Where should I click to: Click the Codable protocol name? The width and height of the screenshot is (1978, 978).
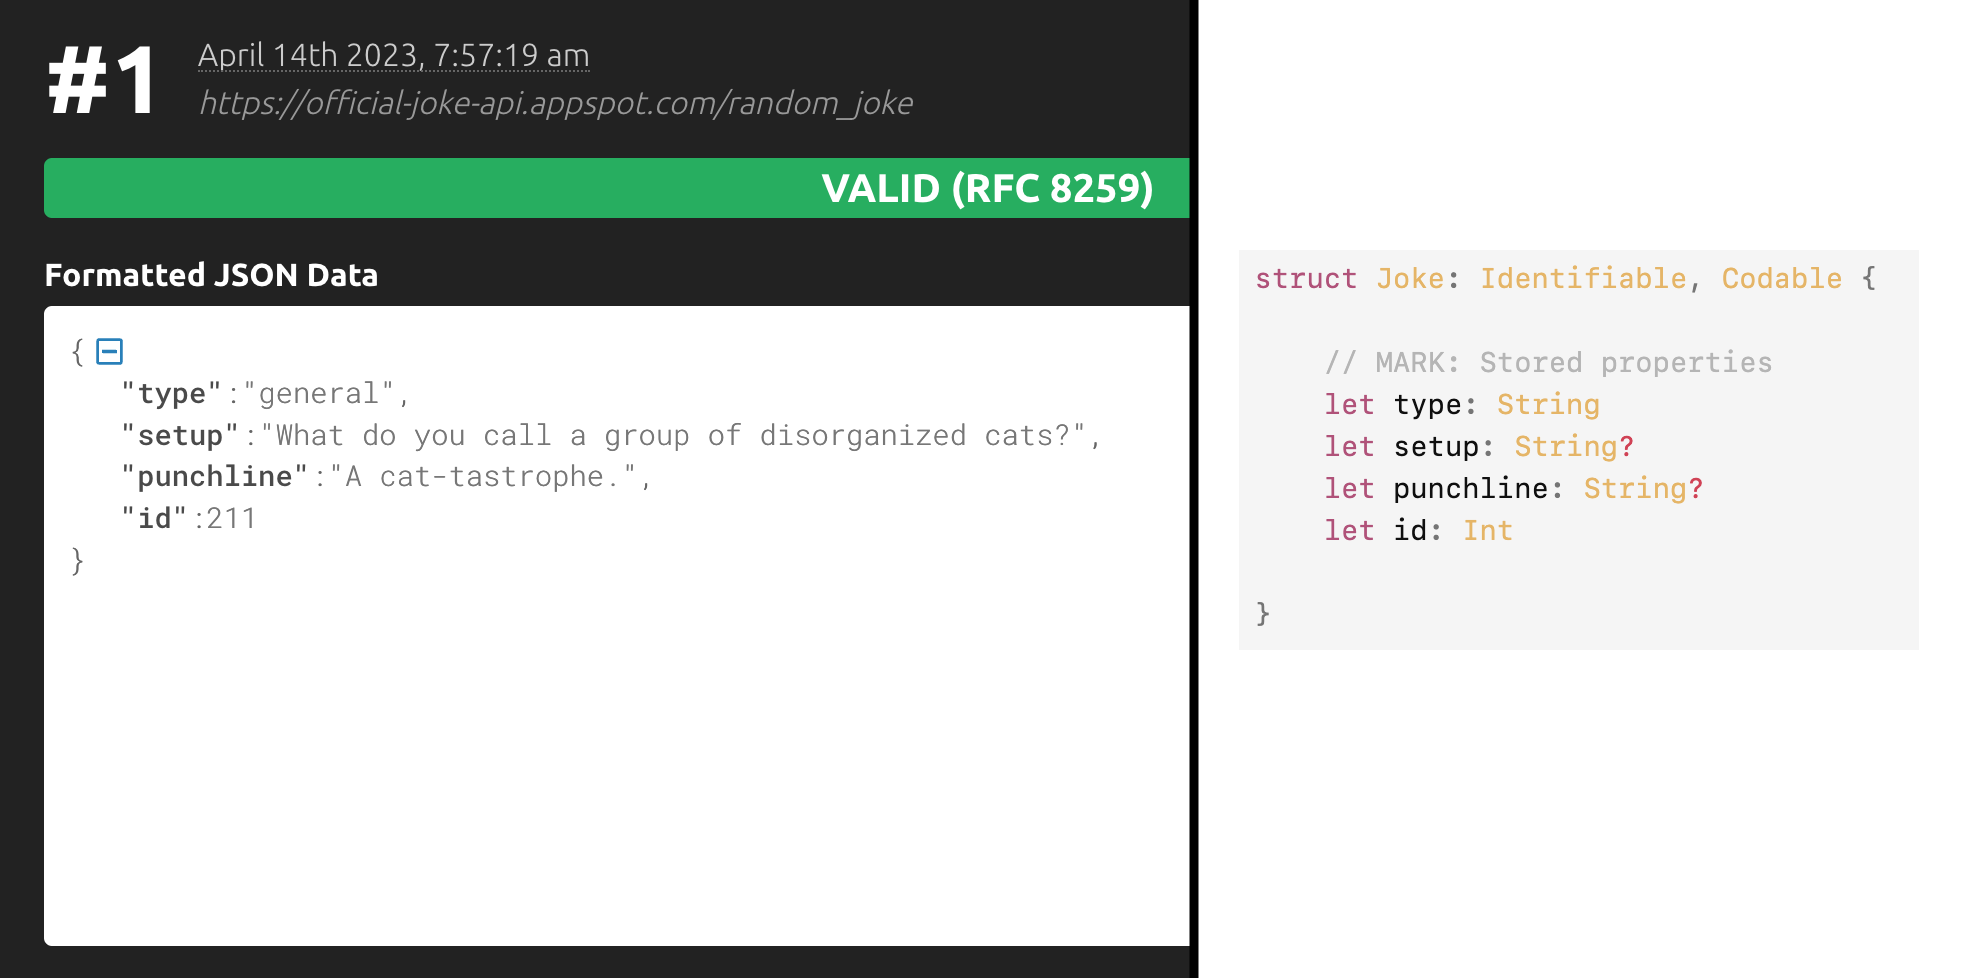pyautogui.click(x=1781, y=279)
